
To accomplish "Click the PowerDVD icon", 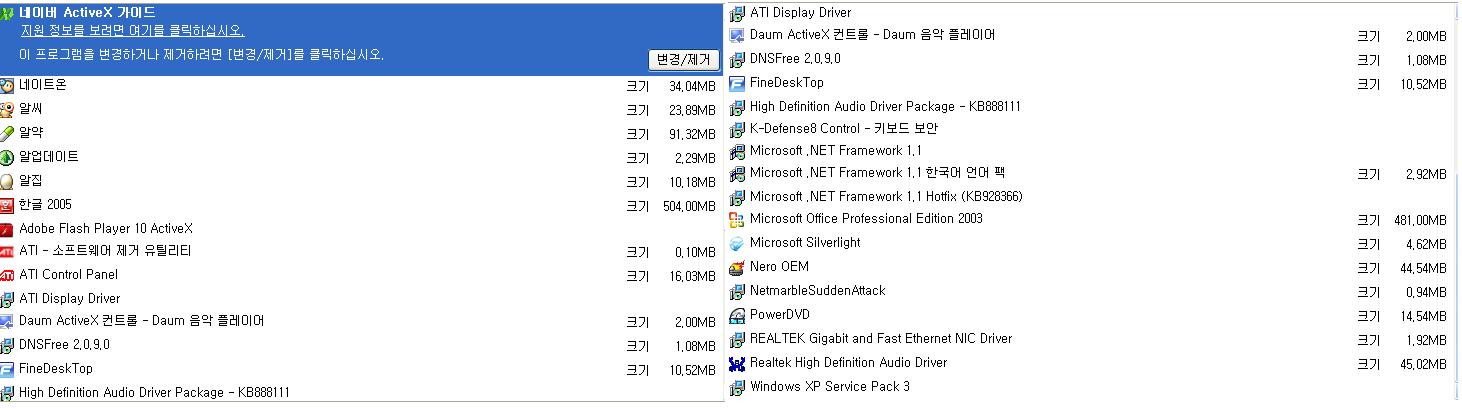I will [x=738, y=316].
